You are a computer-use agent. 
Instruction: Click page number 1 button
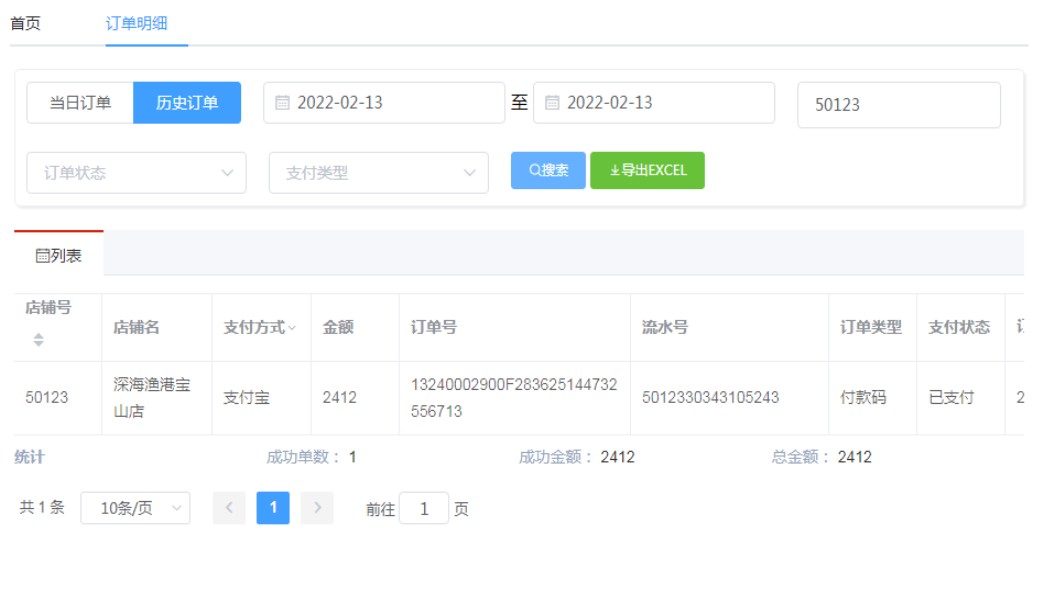coord(273,508)
